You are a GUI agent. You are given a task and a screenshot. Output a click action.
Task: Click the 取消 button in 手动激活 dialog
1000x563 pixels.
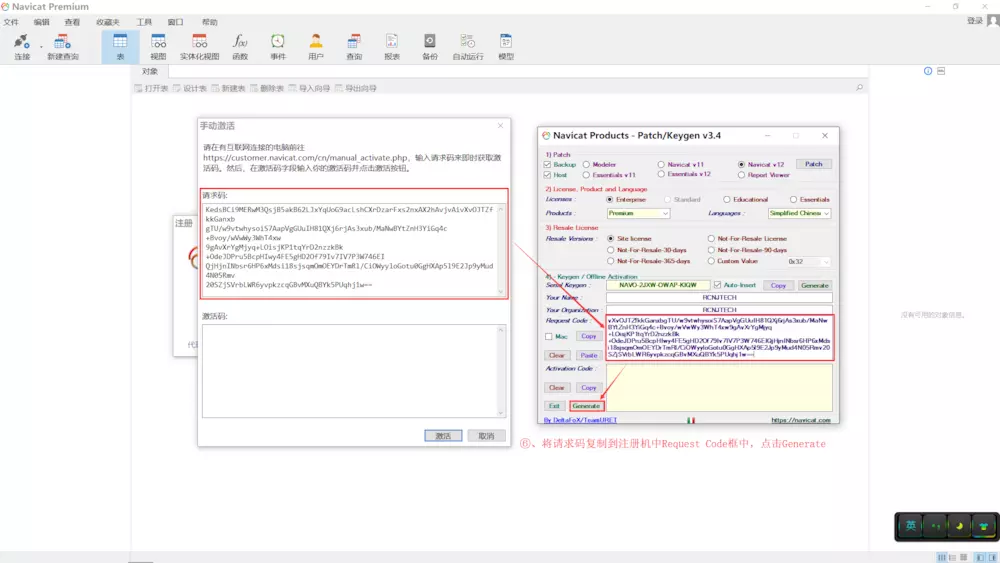click(486, 435)
